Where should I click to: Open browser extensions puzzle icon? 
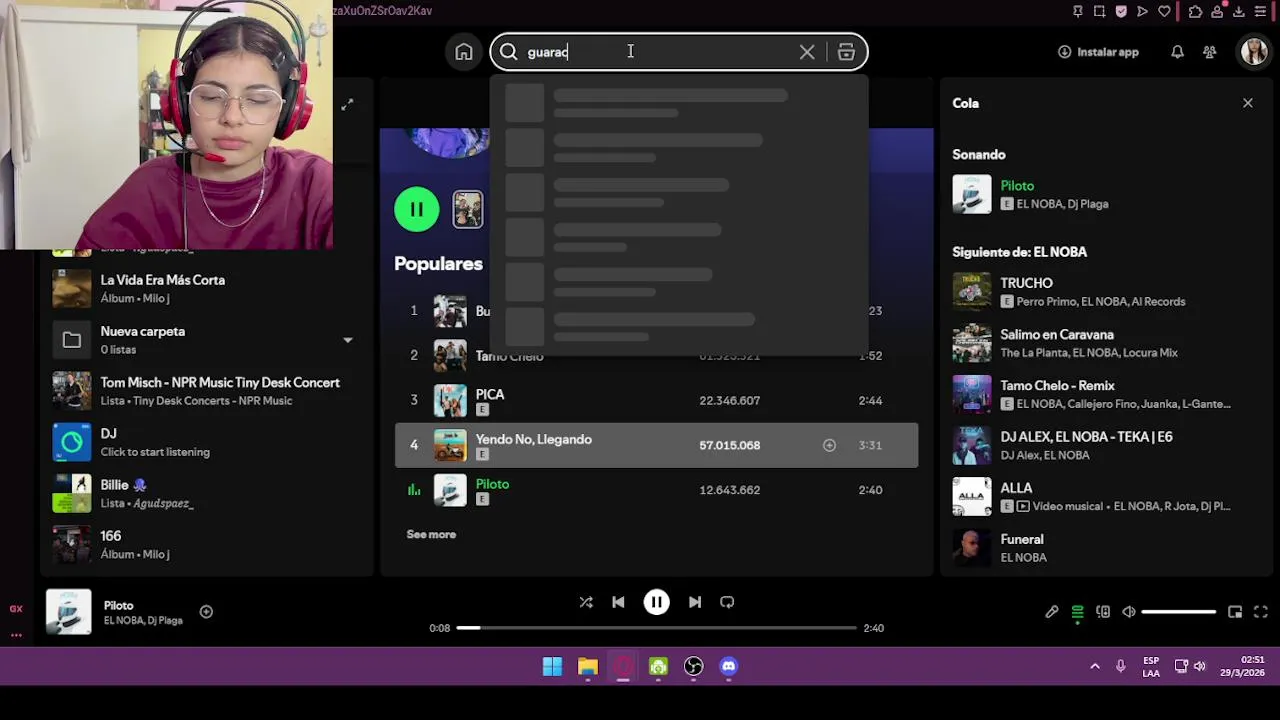[1195, 11]
